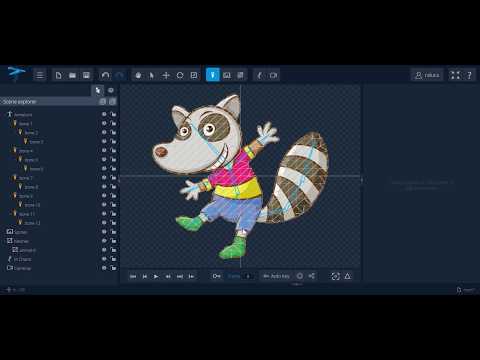Select the scale tool icon
Screen dimensions: 480x360
click(194, 75)
